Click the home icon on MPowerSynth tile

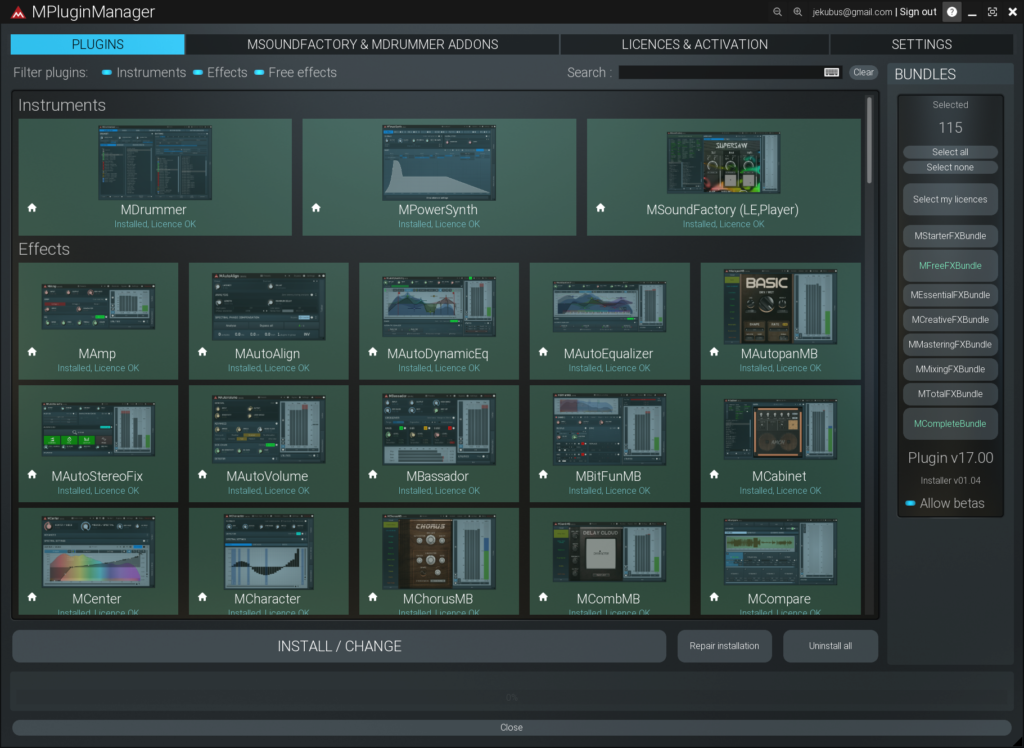[316, 208]
